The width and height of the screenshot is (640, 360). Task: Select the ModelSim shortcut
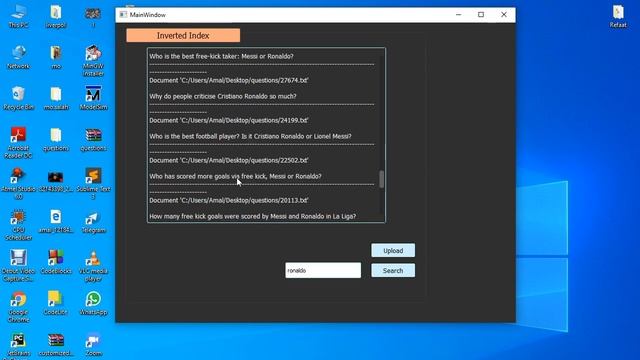click(x=93, y=98)
